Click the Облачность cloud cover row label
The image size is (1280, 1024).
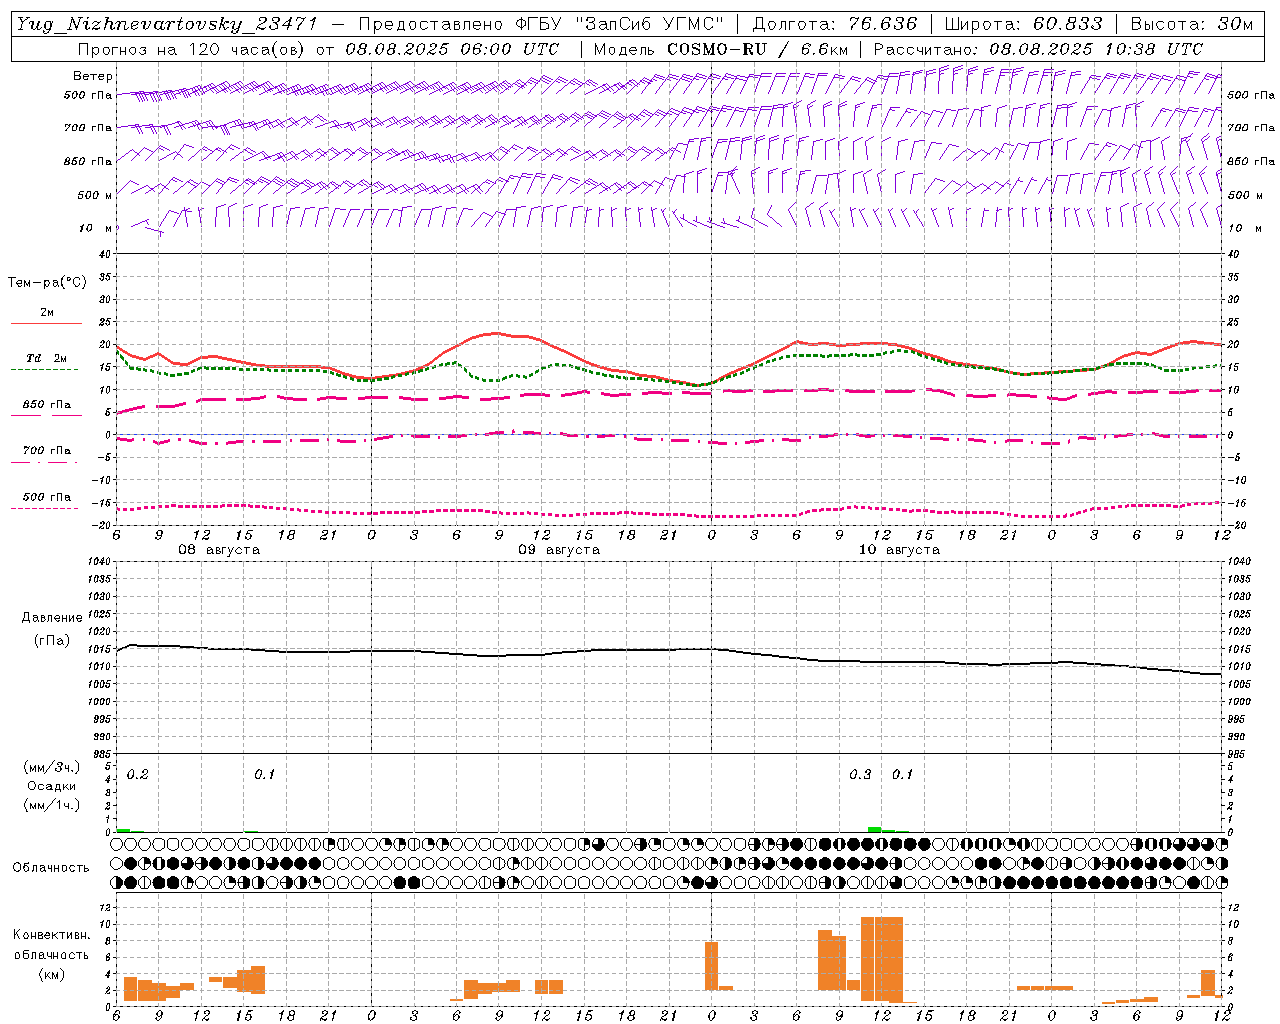[51, 868]
